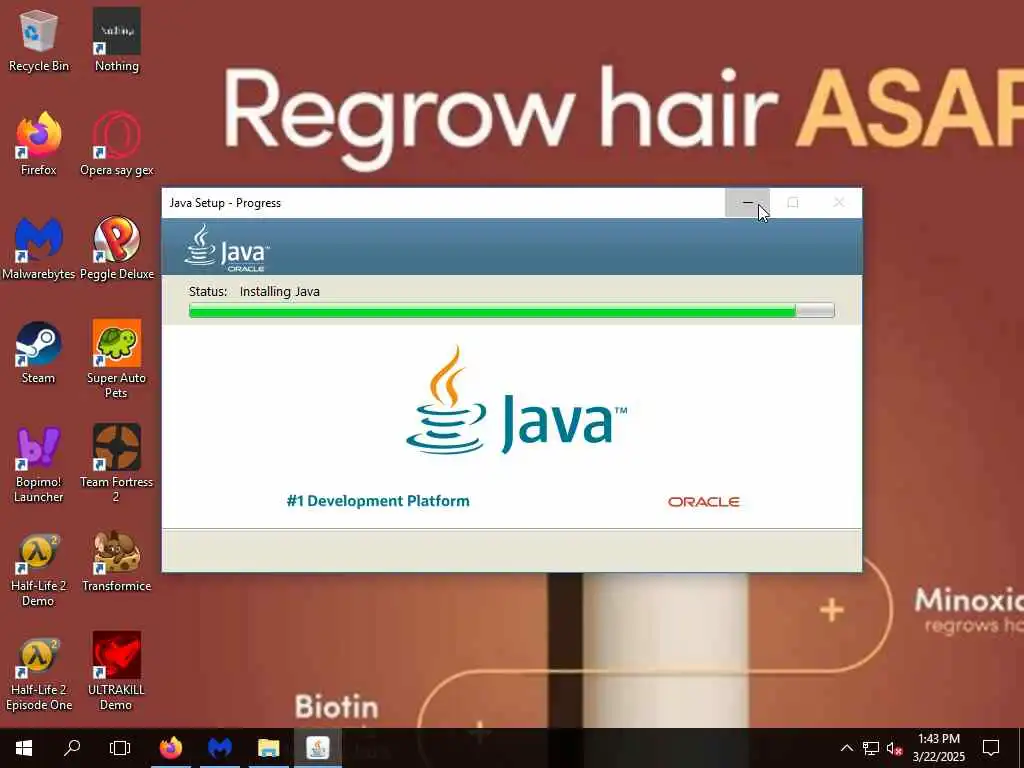Image resolution: width=1024 pixels, height=768 pixels.
Task: Select the ULTRAKILL Demo shortcut
Action: (116, 673)
